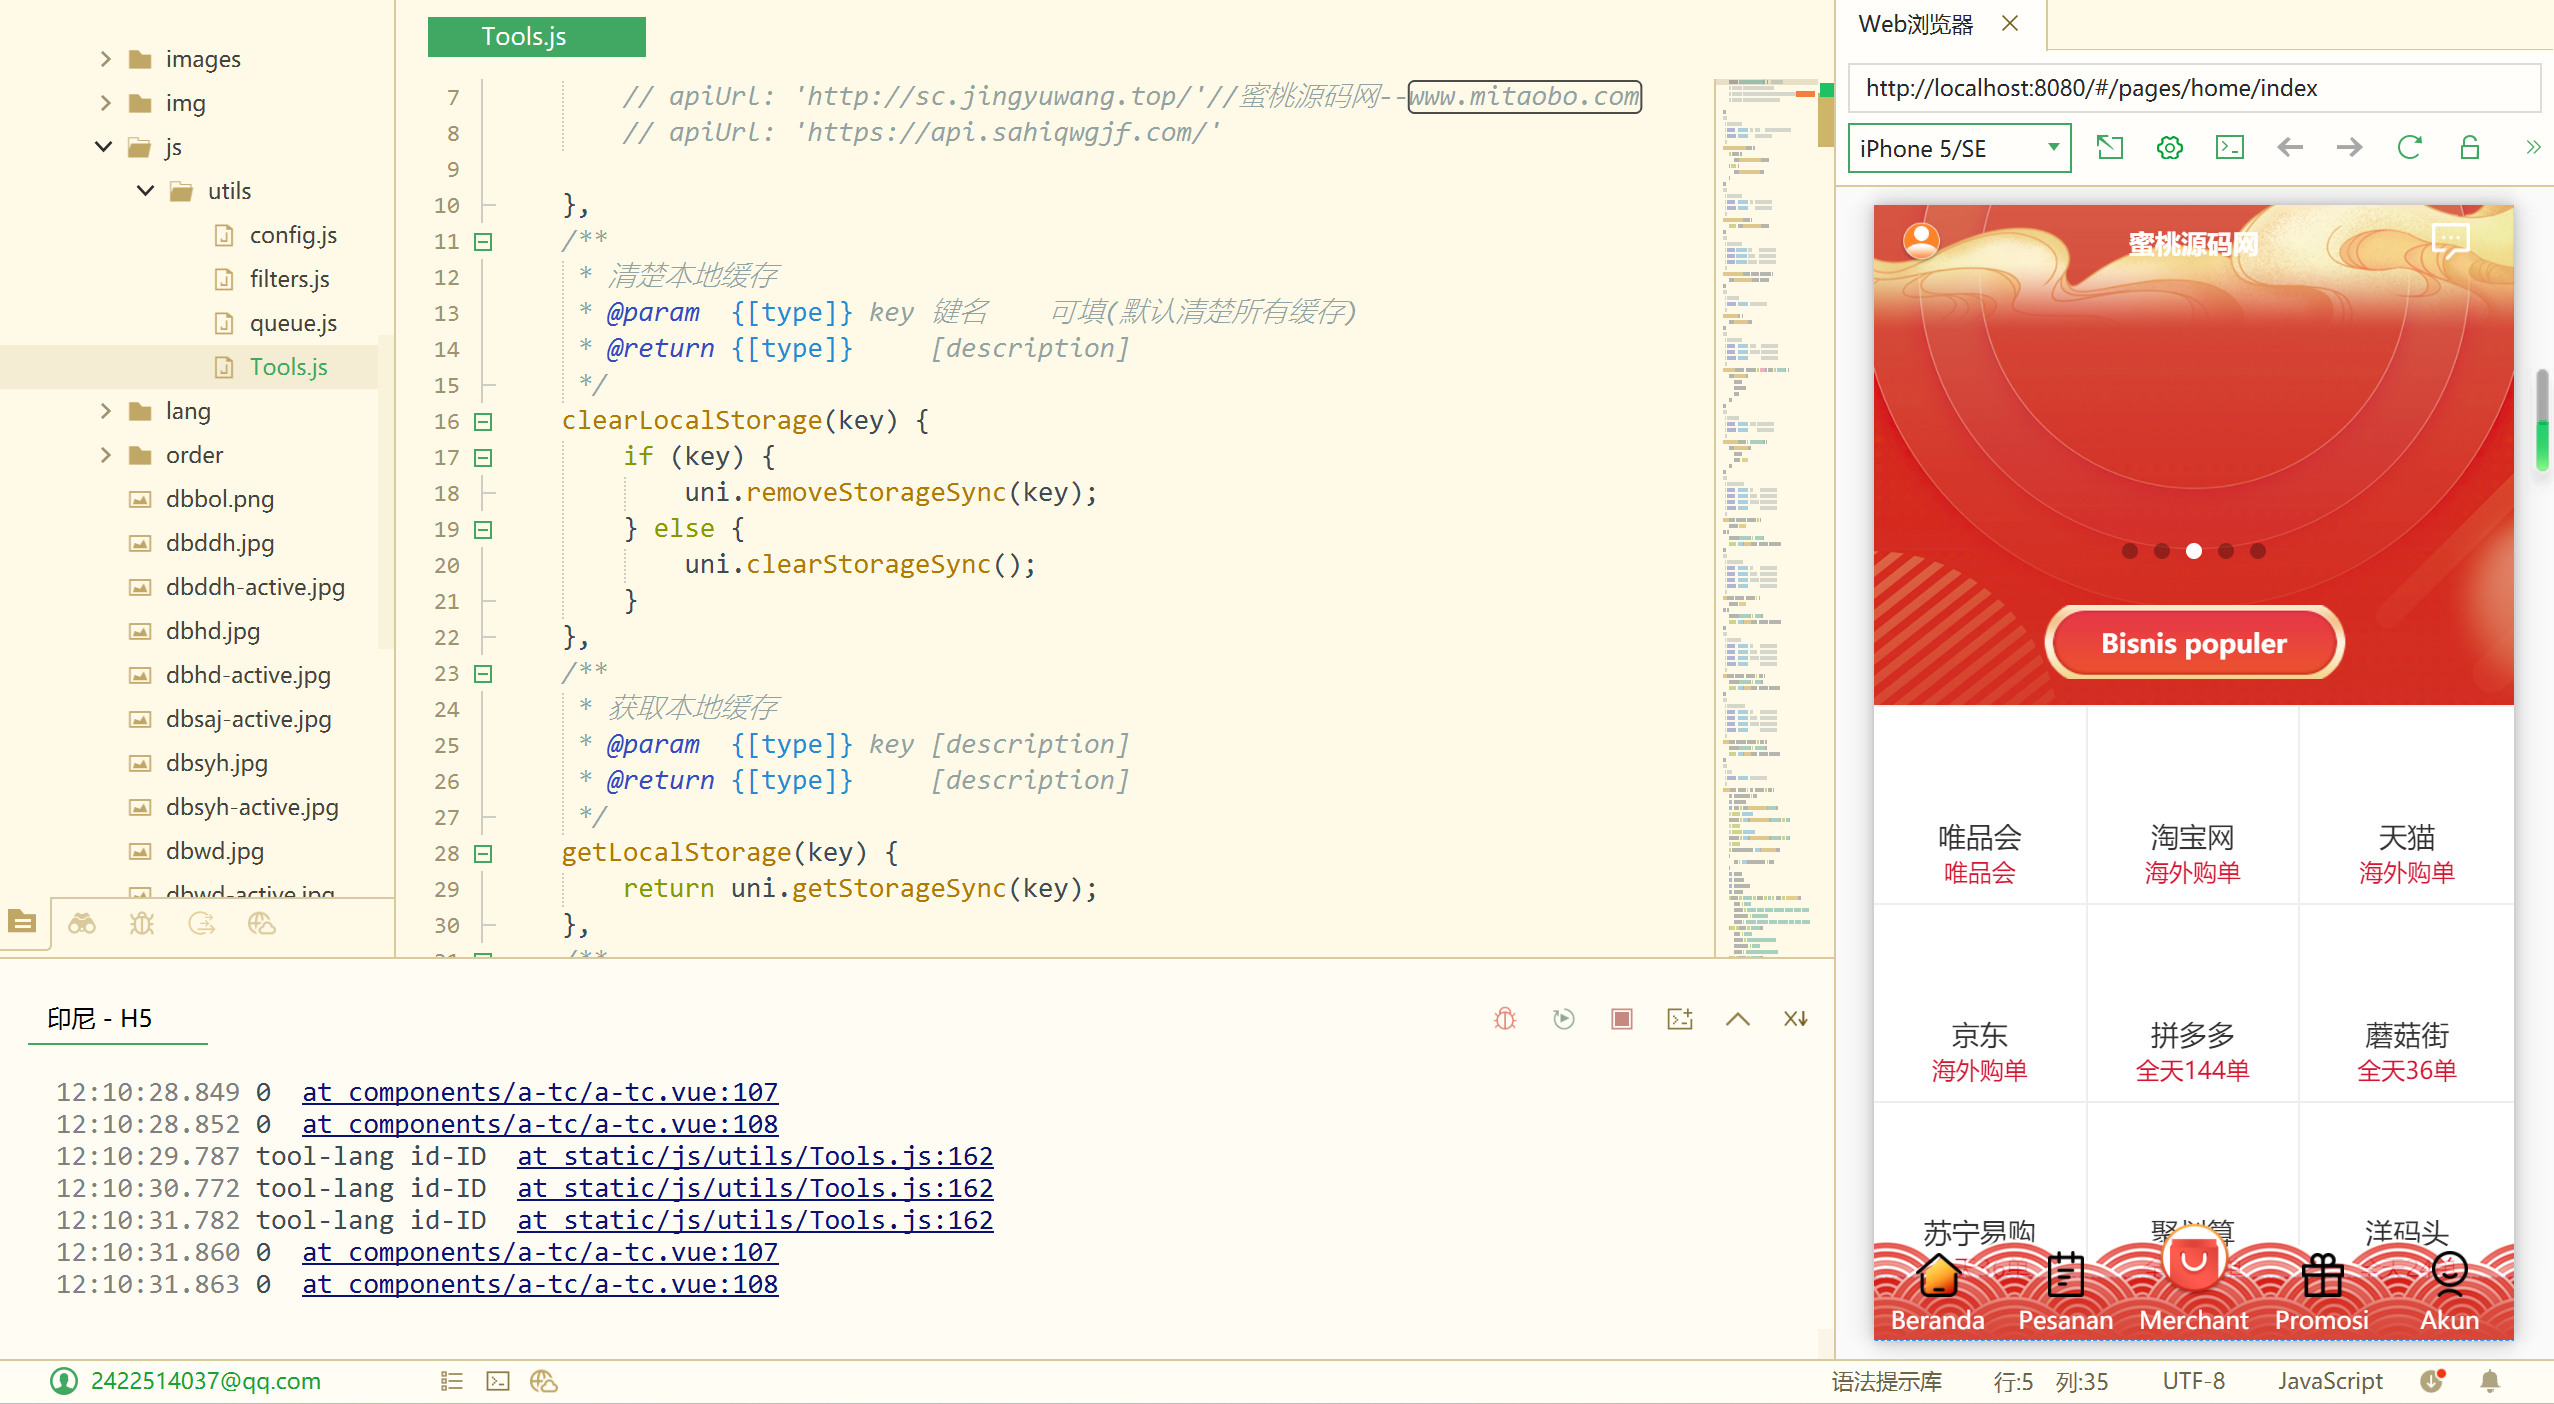Open browser developer console icon
Screen dimensions: 2554x1404
[2230, 148]
